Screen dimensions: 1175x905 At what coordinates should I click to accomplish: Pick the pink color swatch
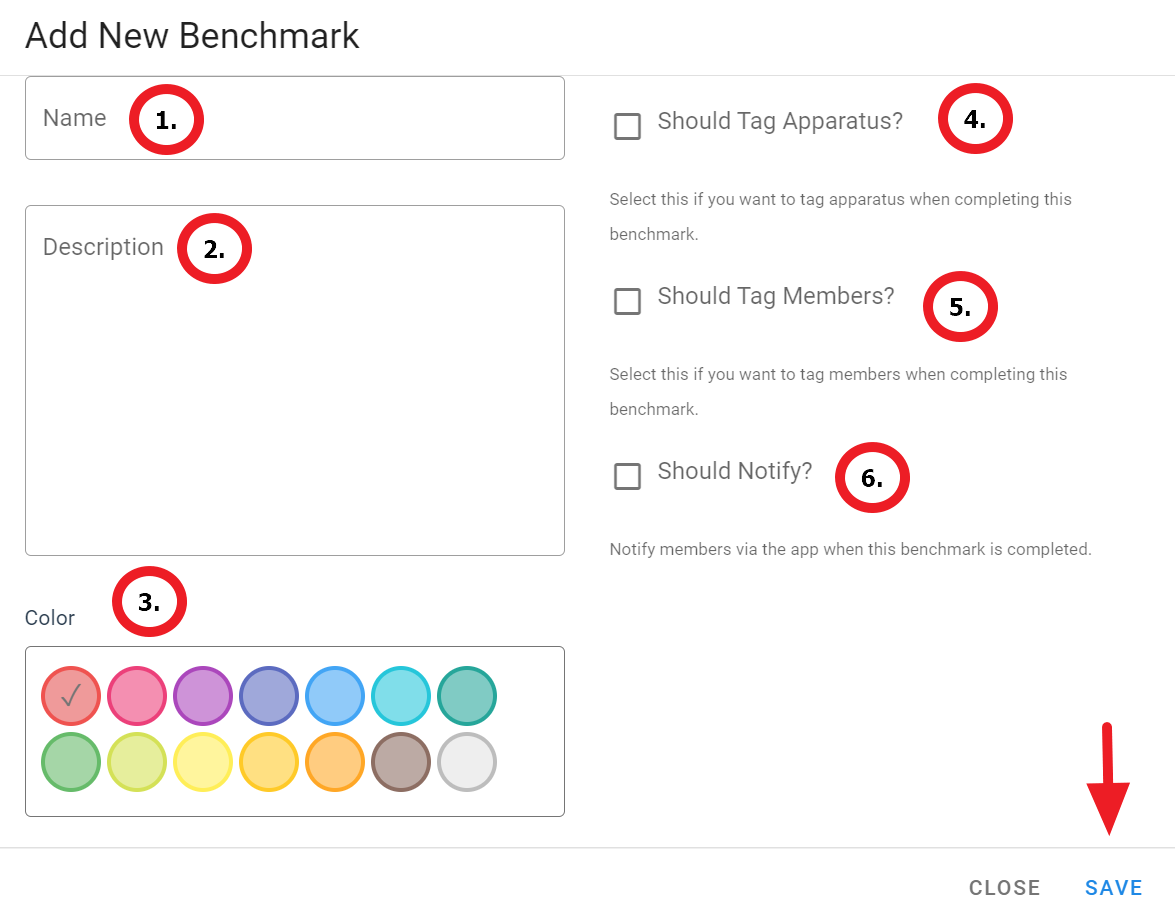tap(137, 695)
